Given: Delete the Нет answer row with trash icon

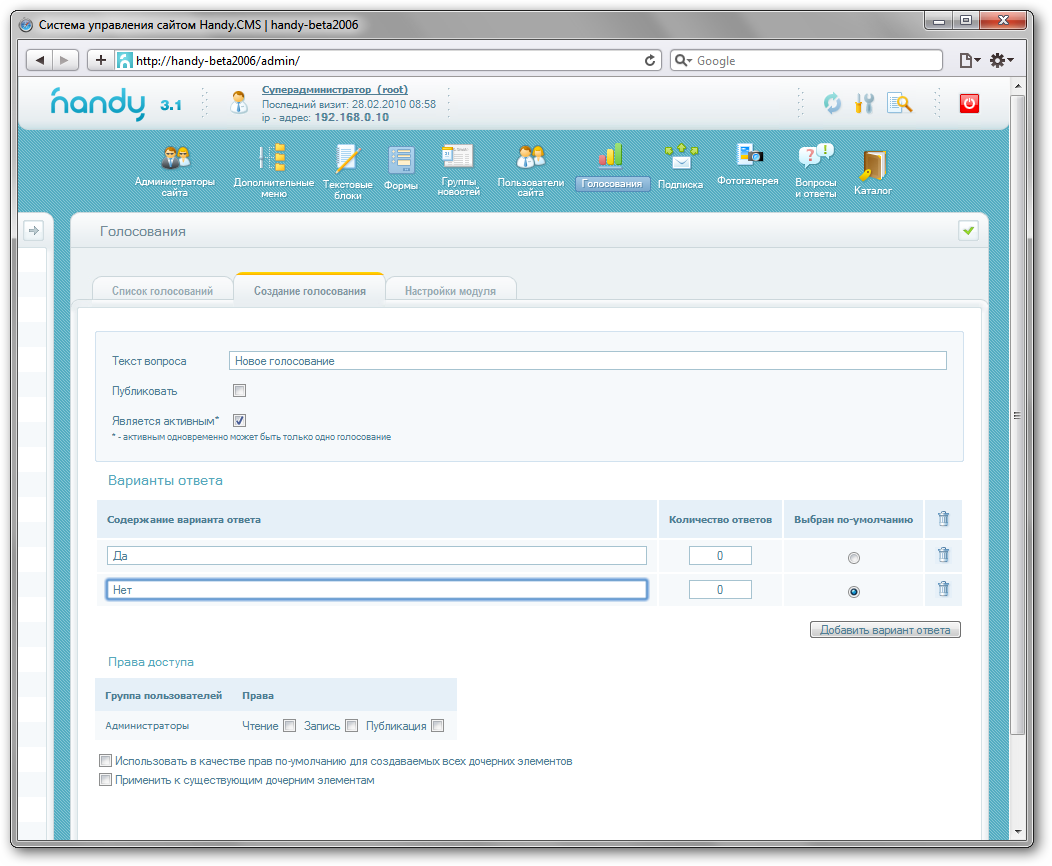Looking at the screenshot, I should 942,589.
